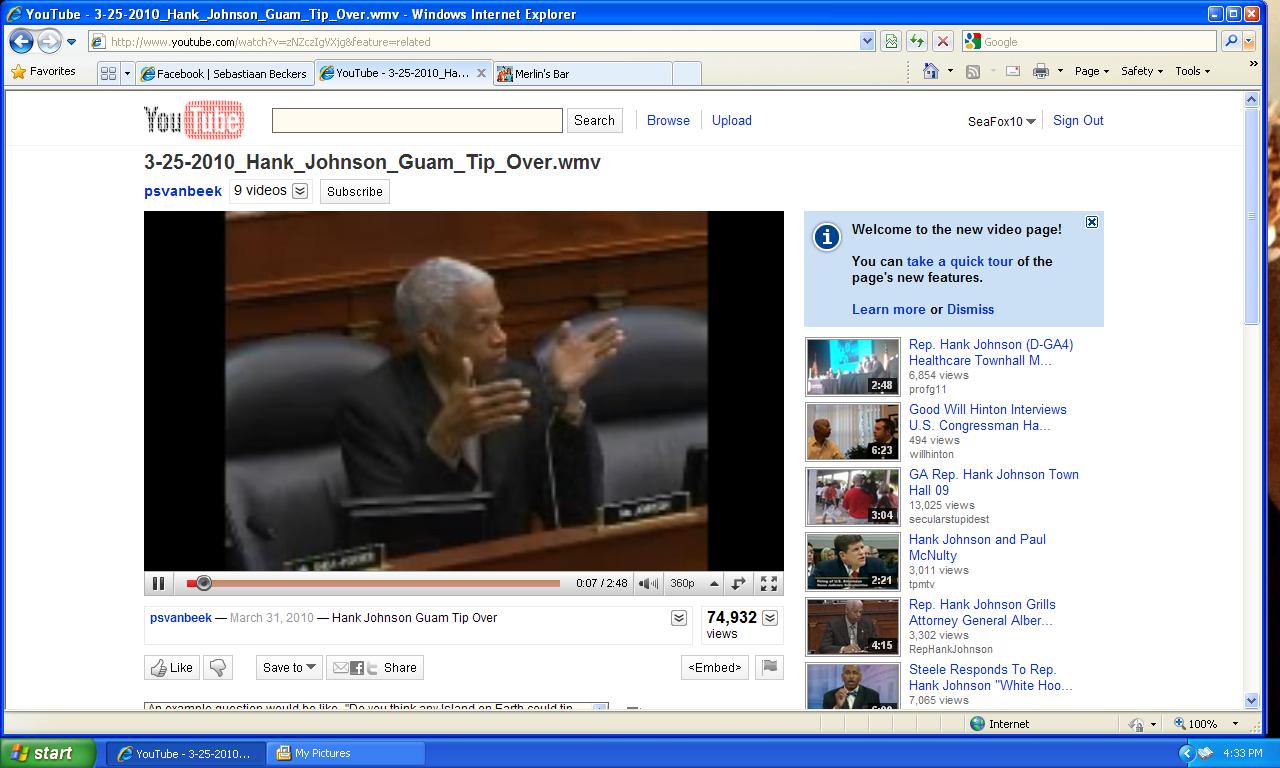Click the Embed button
This screenshot has width=1280, height=768.
pos(715,667)
